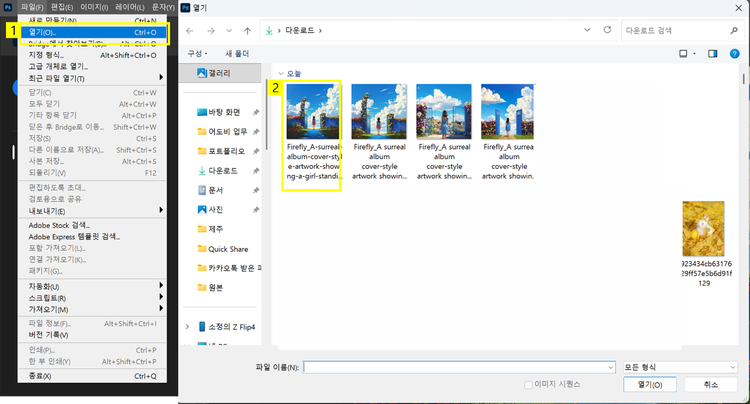This screenshot has height=404, width=750.
Task: Open recent locations dropdown arrow
Action: coord(229,31)
